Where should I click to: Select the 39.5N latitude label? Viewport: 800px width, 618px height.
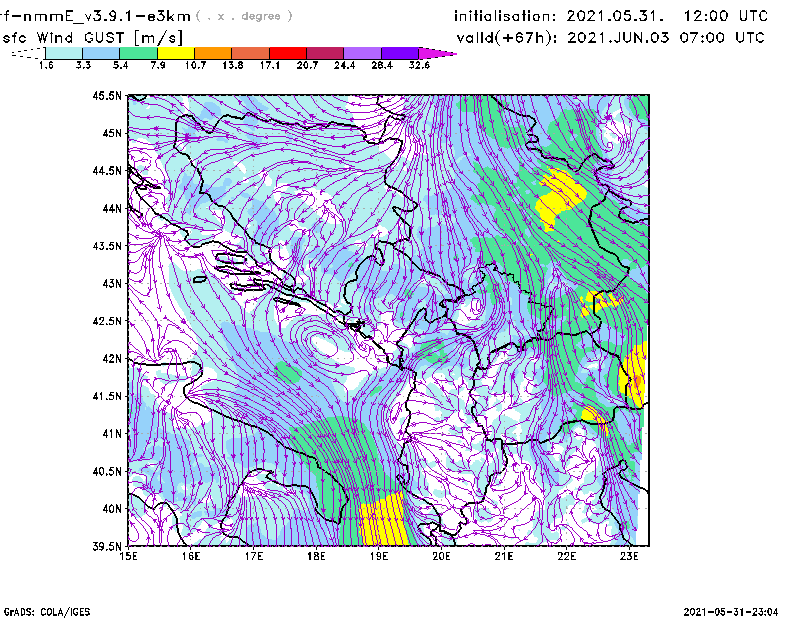107,547
